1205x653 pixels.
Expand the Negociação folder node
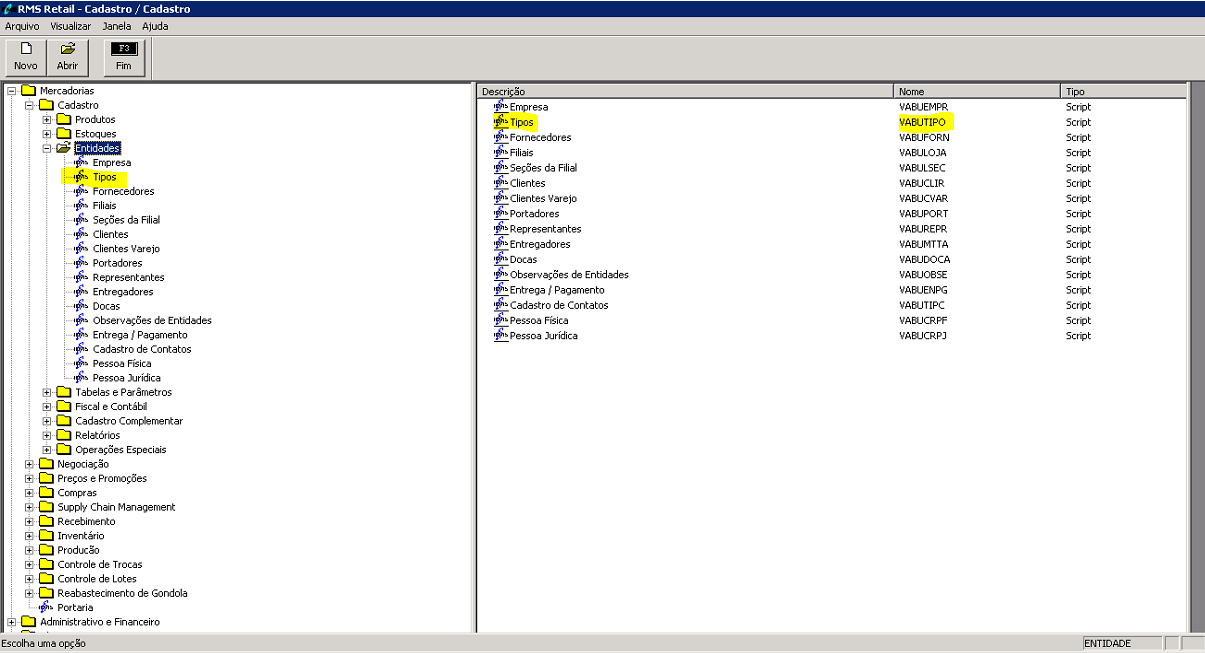click(x=30, y=464)
